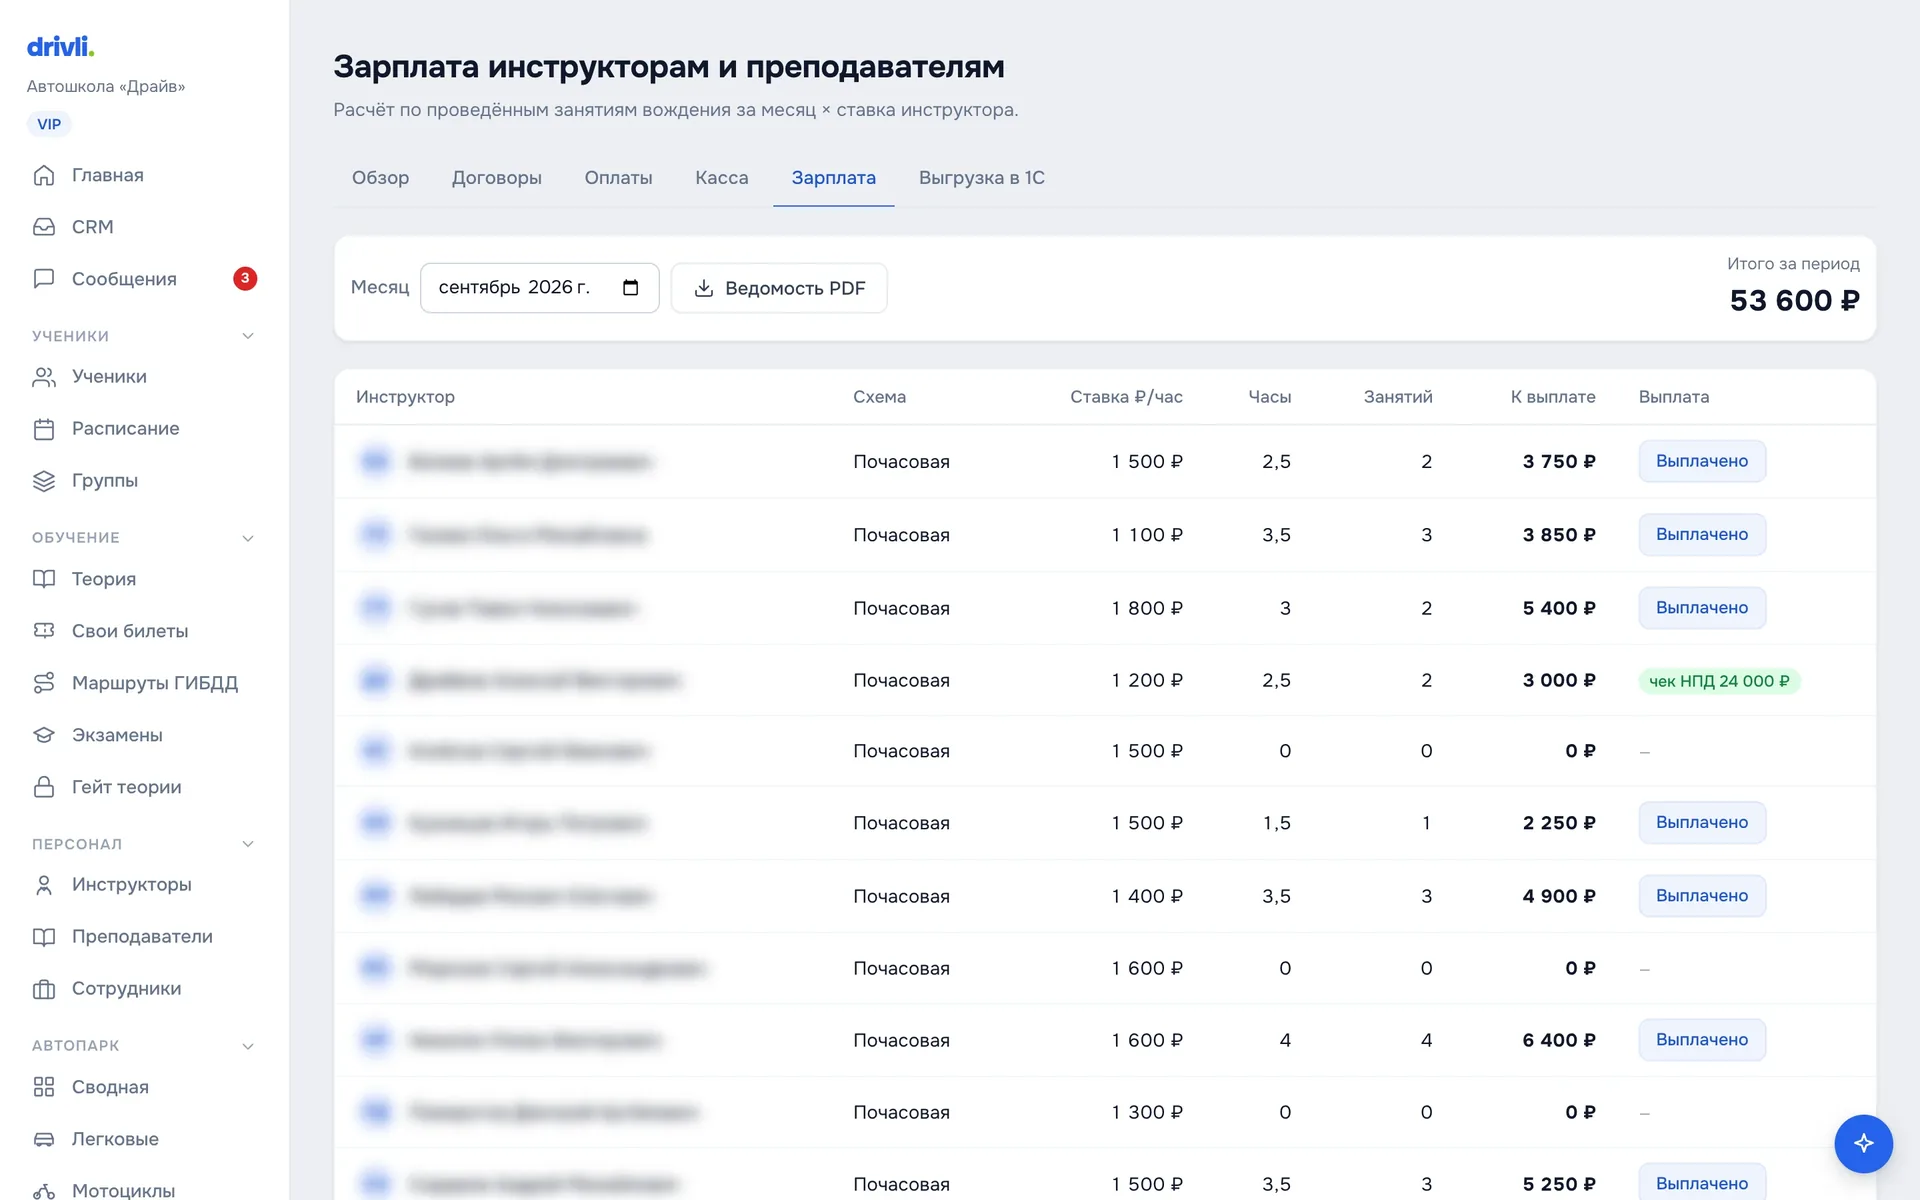Collapse the АВТОПАРК sidebar section
Image resolution: width=1920 pixels, height=1200 pixels.
248,1046
